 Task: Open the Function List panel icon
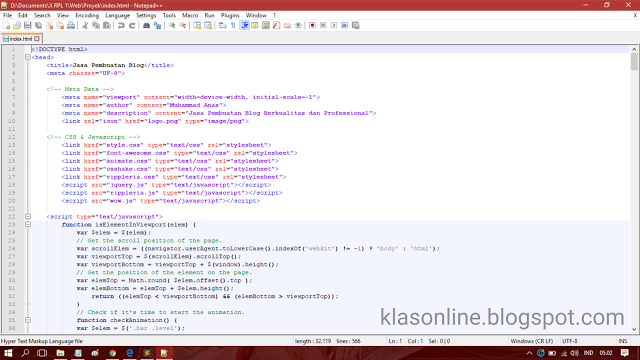click(x=276, y=25)
